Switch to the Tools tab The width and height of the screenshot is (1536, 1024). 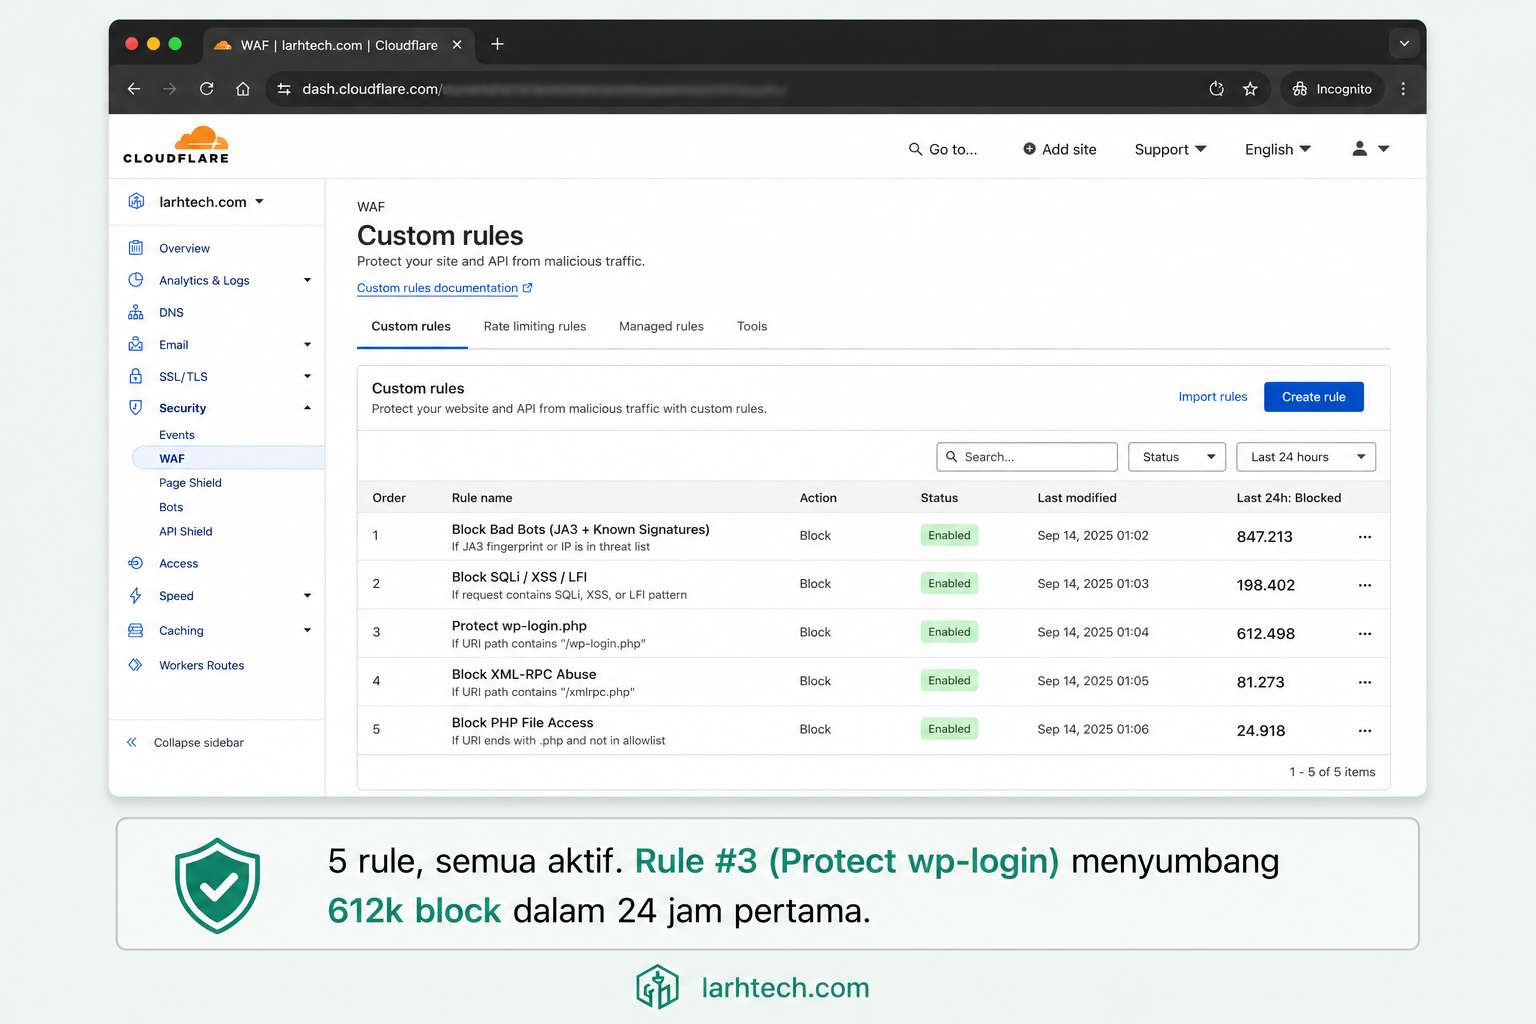(752, 326)
